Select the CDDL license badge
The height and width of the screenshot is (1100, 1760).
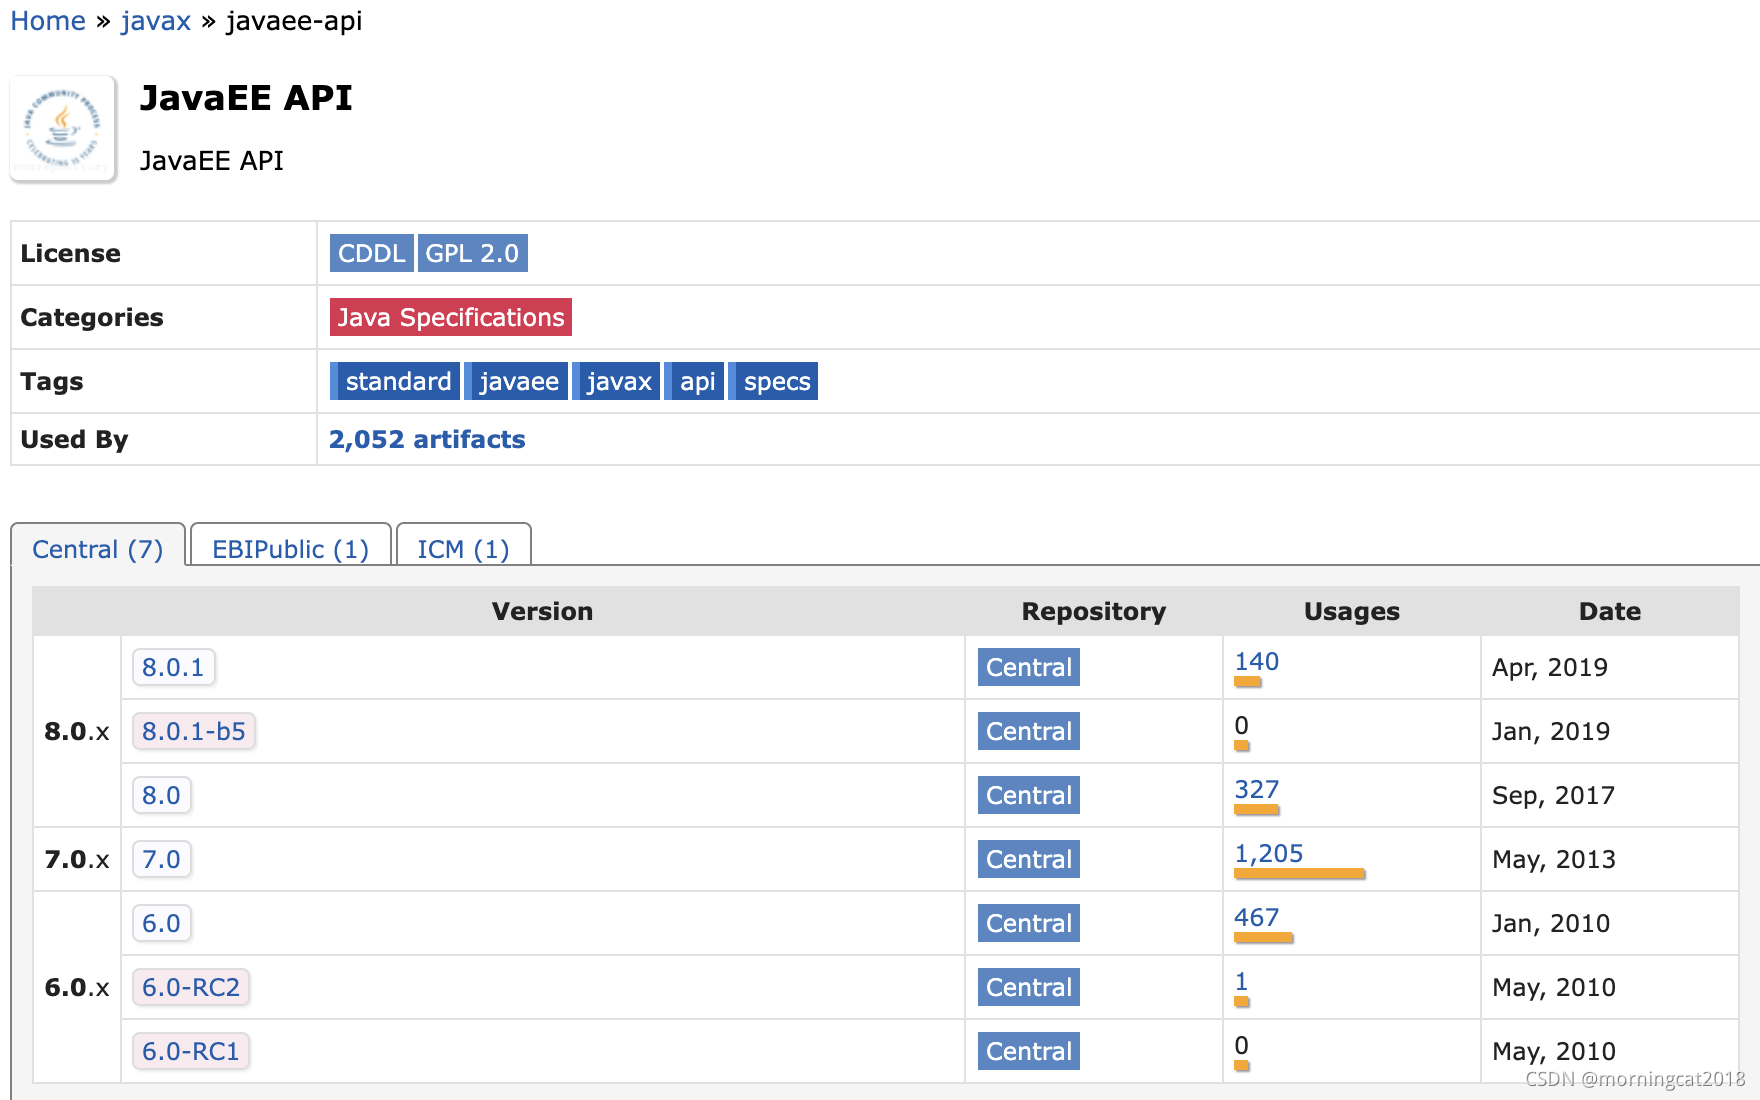point(371,253)
